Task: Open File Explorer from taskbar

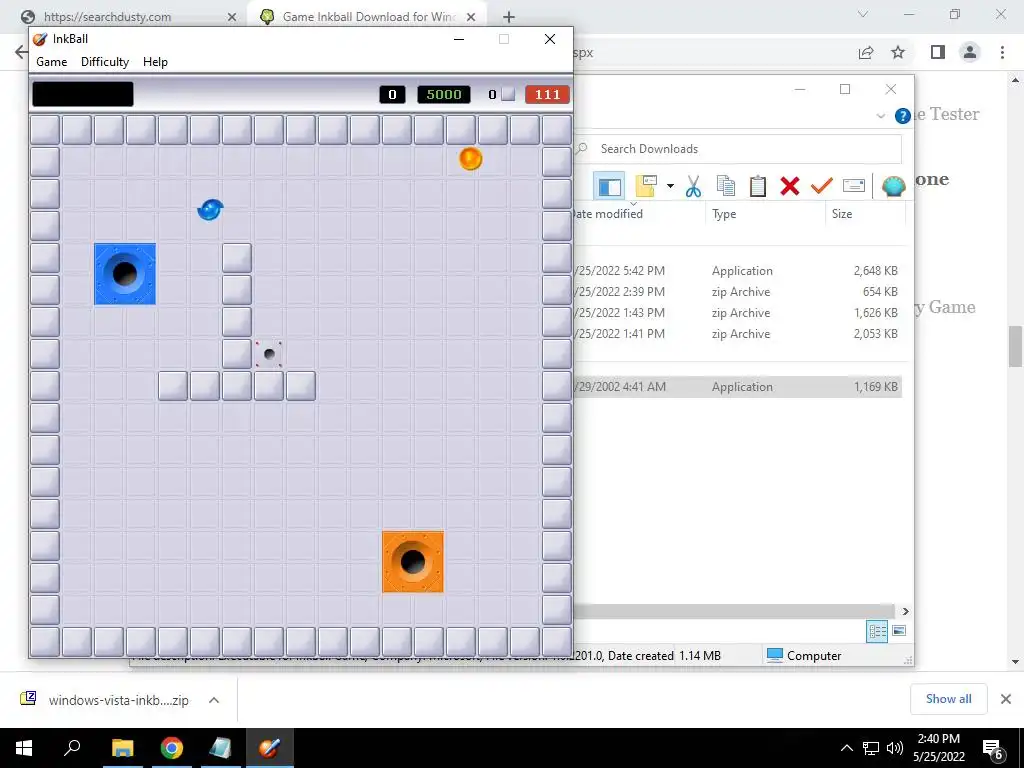Action: [x=123, y=748]
